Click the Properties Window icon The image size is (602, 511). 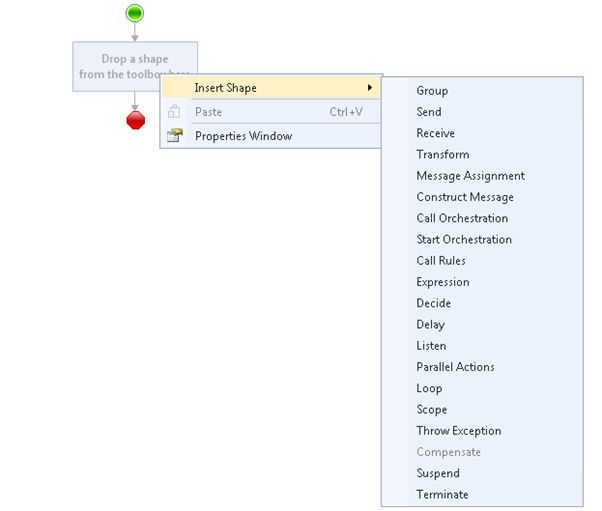174,136
